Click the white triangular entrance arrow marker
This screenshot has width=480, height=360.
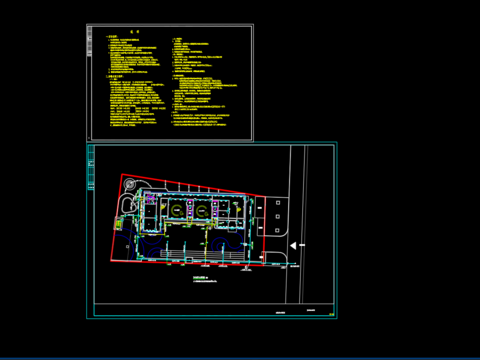293,246
